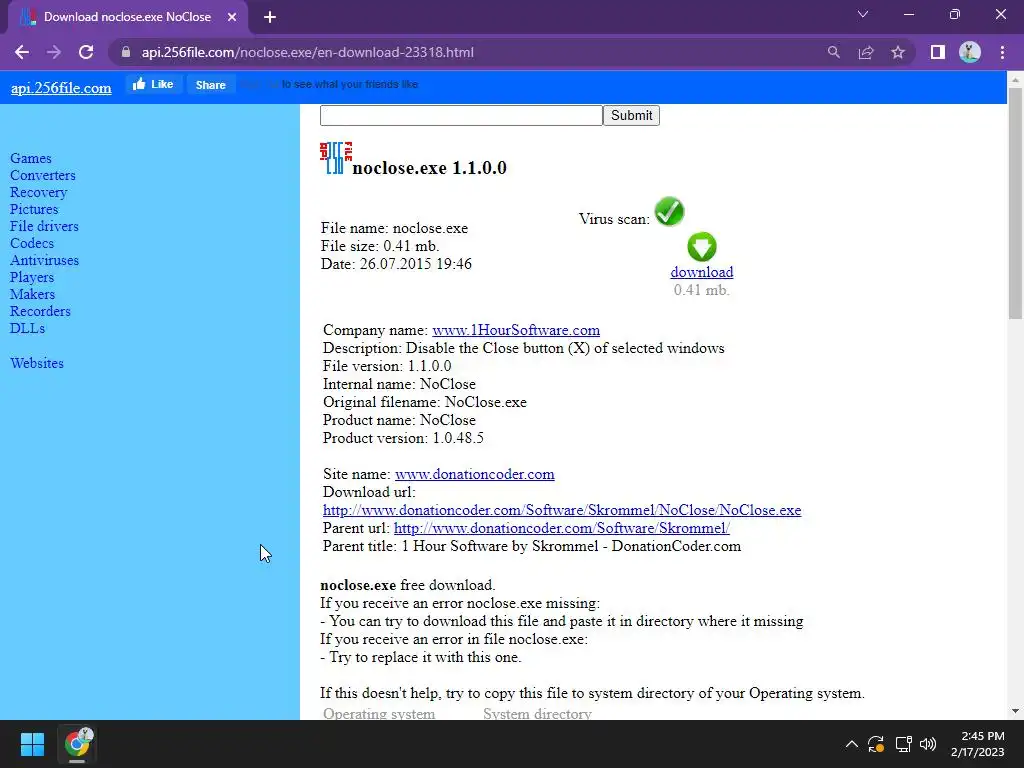The width and height of the screenshot is (1024, 768).
Task: Click scrollbar down arrow
Action: [x=1015, y=711]
